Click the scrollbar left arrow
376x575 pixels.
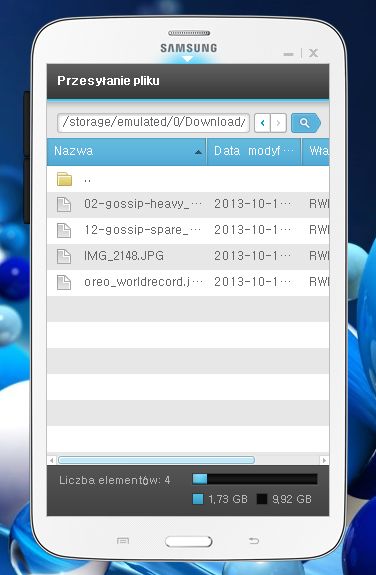pos(52,460)
